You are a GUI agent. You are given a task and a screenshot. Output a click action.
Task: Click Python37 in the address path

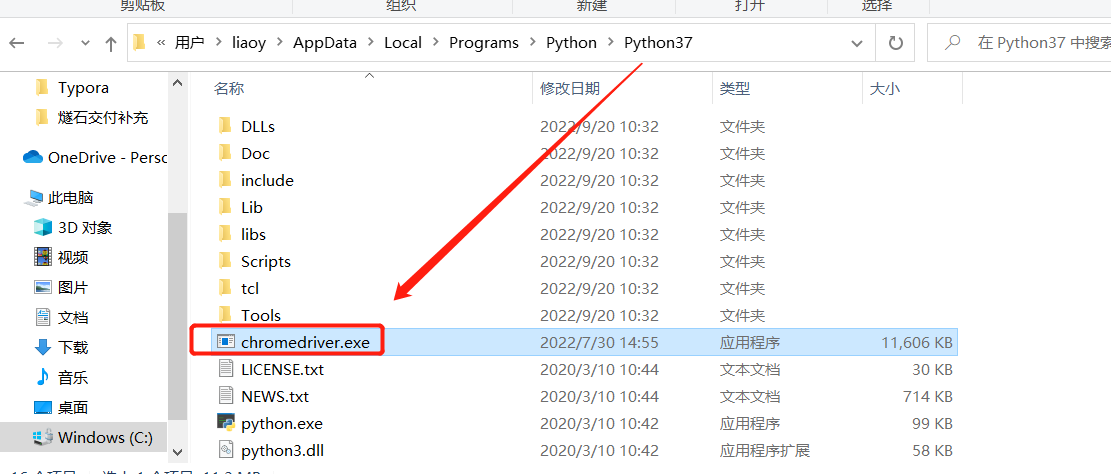(658, 43)
